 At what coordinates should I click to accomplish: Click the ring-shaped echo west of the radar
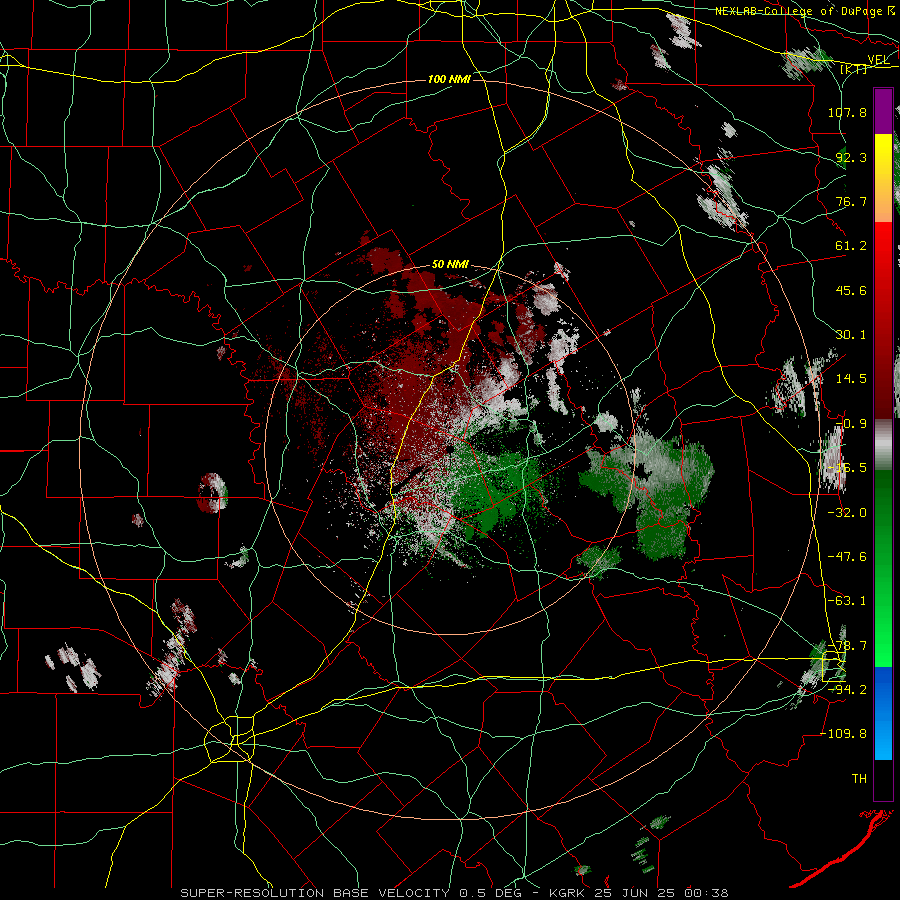tap(212, 492)
